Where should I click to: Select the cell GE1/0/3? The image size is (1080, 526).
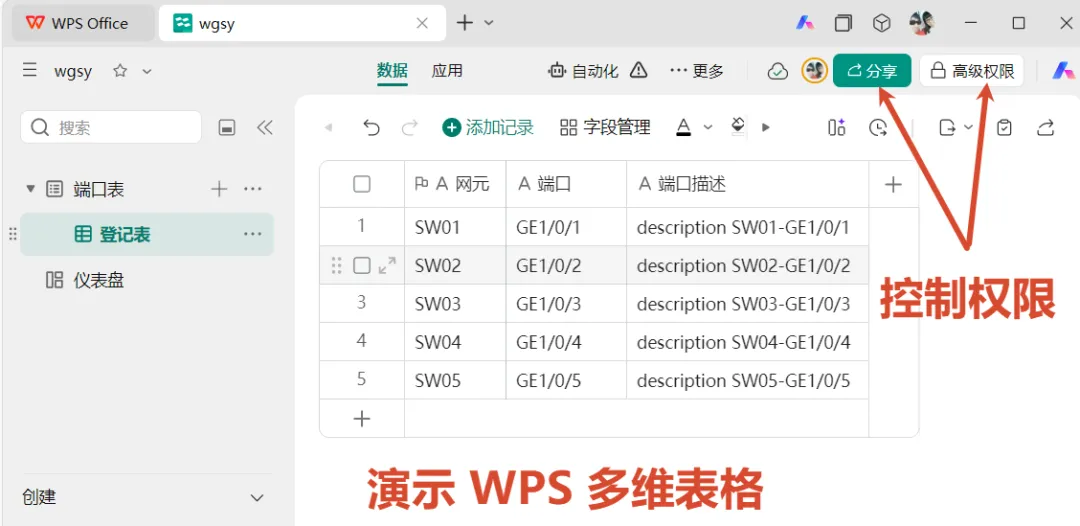point(566,304)
